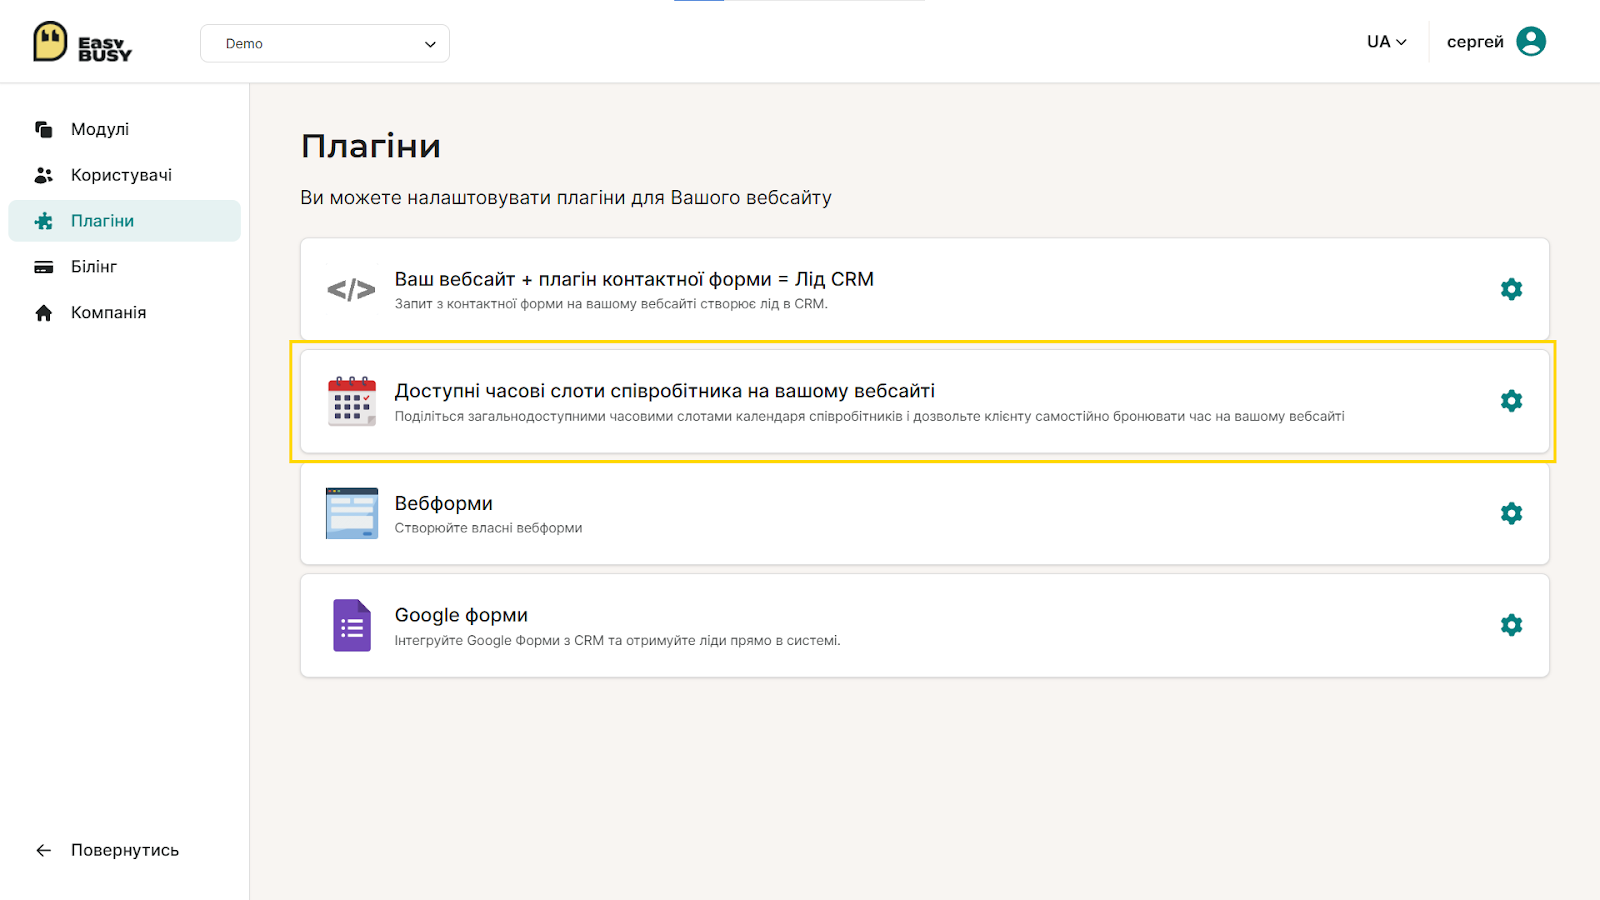The image size is (1600, 900).
Task: Click the calendar icon of time slots plugin
Action: pos(352,401)
